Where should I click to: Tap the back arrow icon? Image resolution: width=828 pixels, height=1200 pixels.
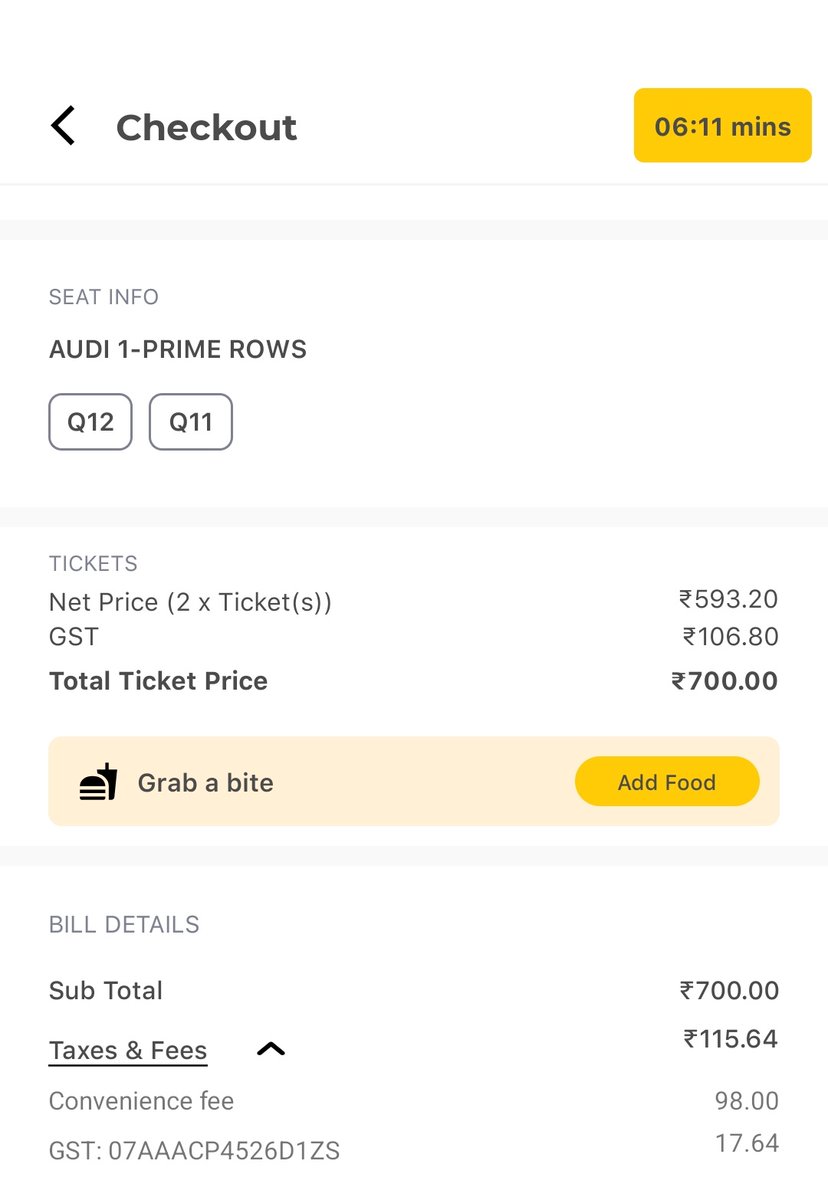pos(63,127)
